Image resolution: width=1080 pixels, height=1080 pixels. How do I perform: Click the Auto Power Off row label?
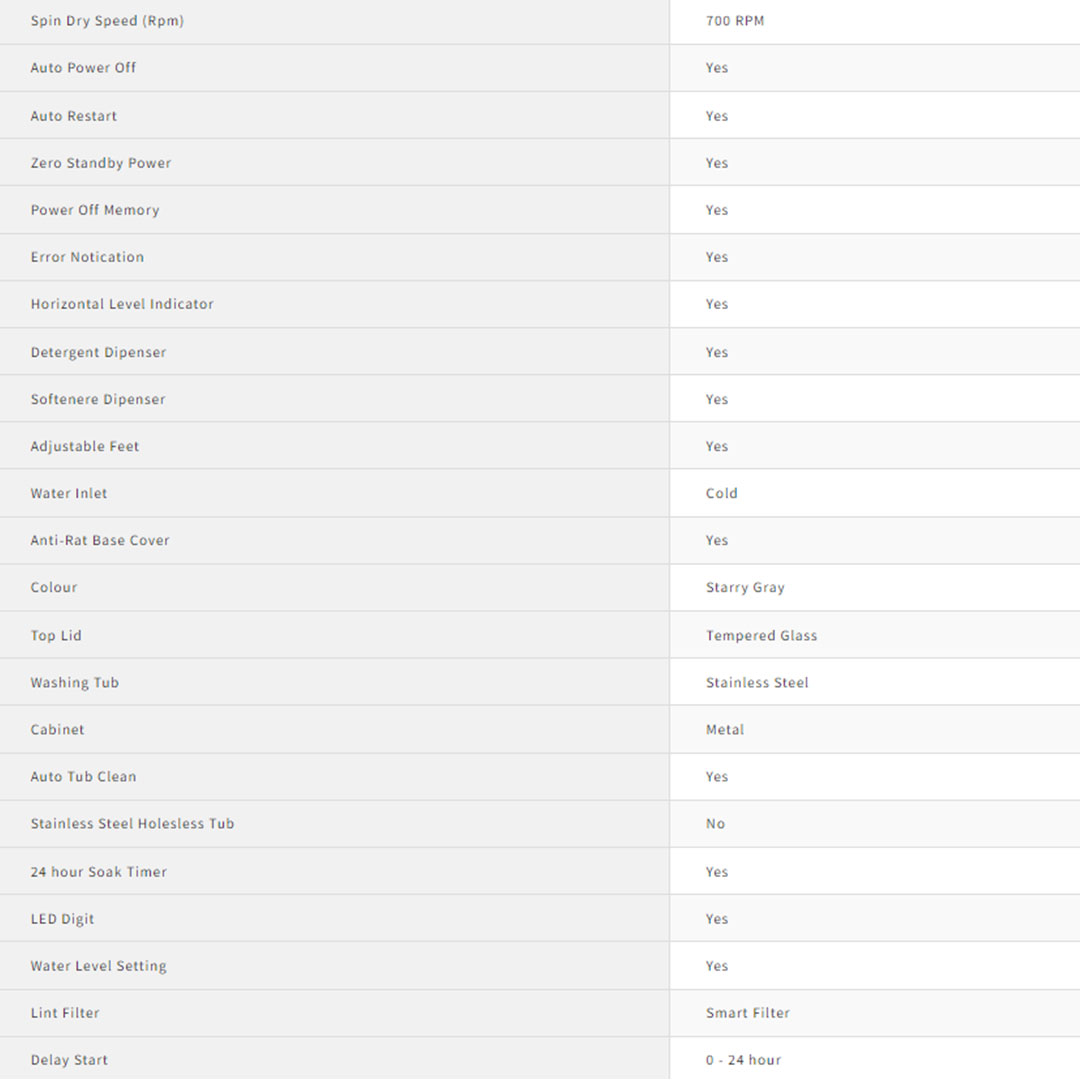point(83,68)
